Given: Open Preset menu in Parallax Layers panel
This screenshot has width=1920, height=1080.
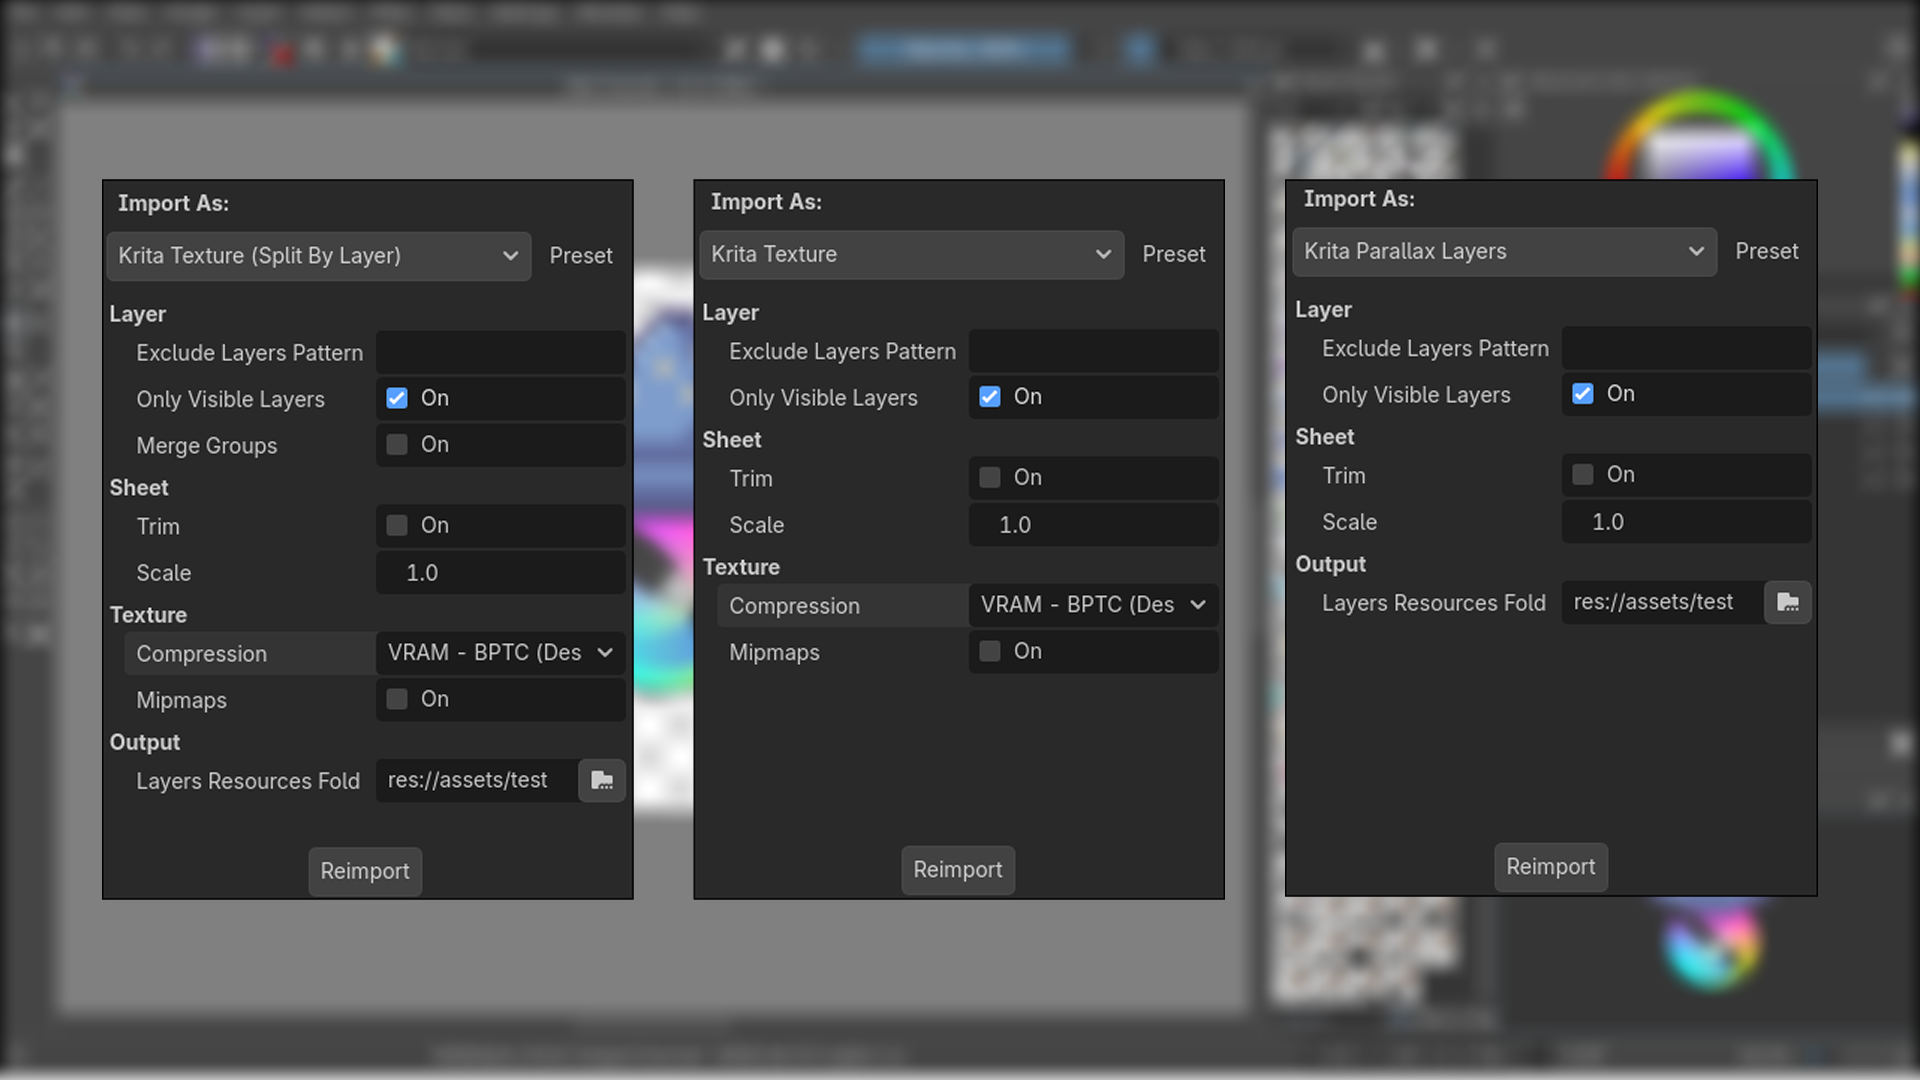Looking at the screenshot, I should 1767,251.
